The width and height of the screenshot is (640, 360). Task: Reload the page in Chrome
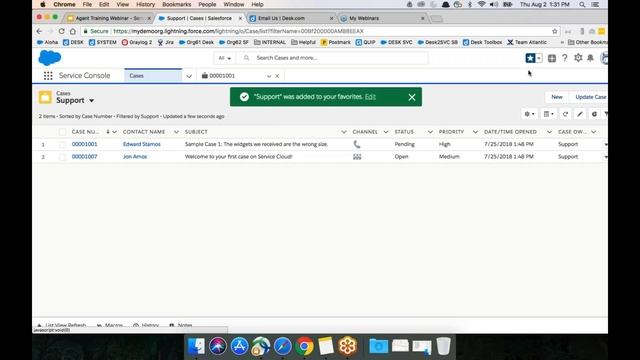coord(61,31)
